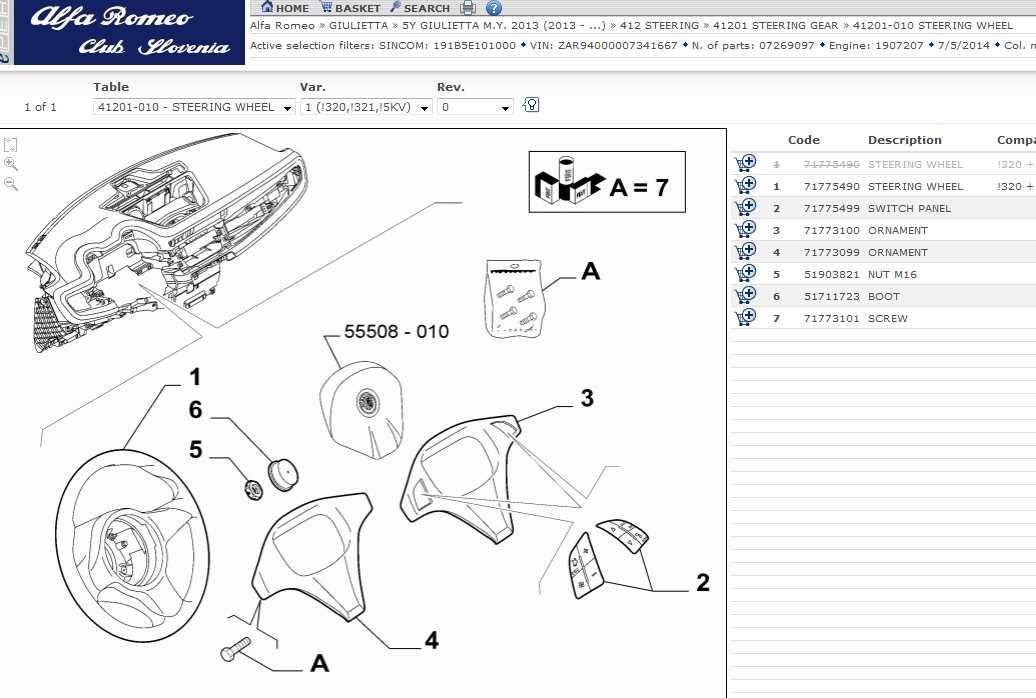Click the VIN filter text
Viewport: 1036px width, 698px height.
pyautogui.click(x=603, y=46)
